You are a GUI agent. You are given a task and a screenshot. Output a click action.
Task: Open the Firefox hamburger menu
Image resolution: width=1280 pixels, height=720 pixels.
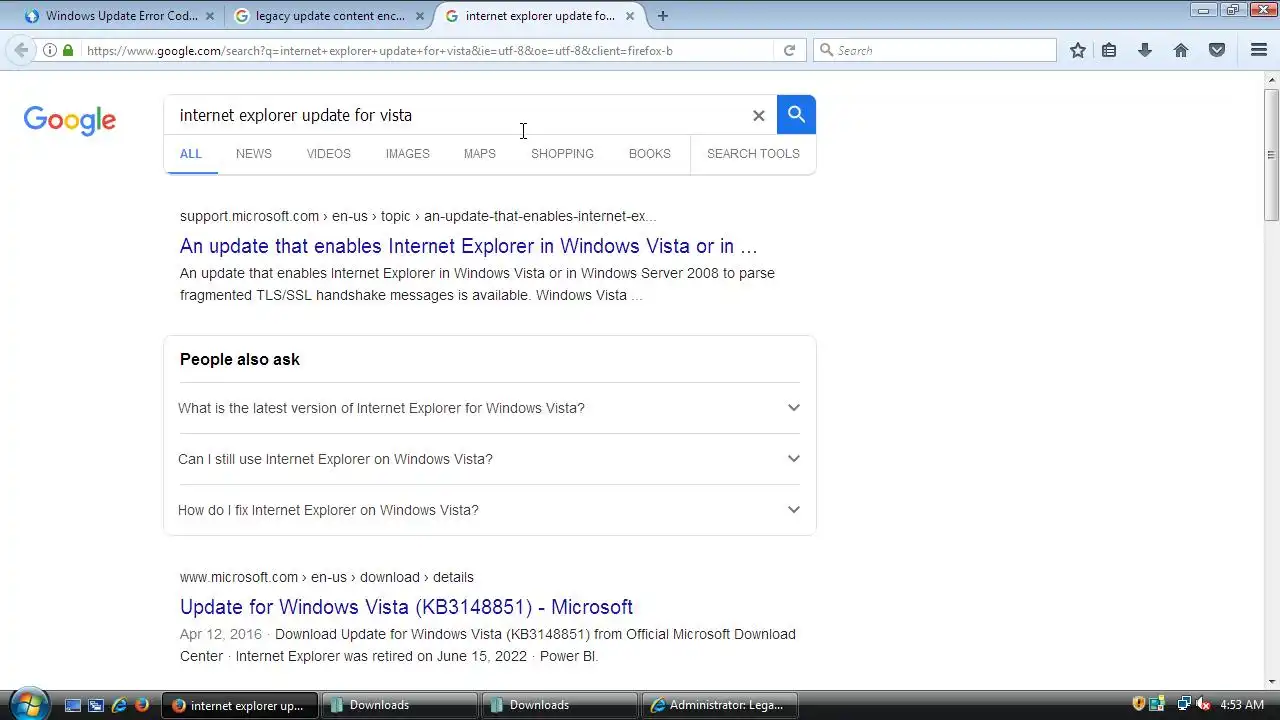tap(1259, 50)
